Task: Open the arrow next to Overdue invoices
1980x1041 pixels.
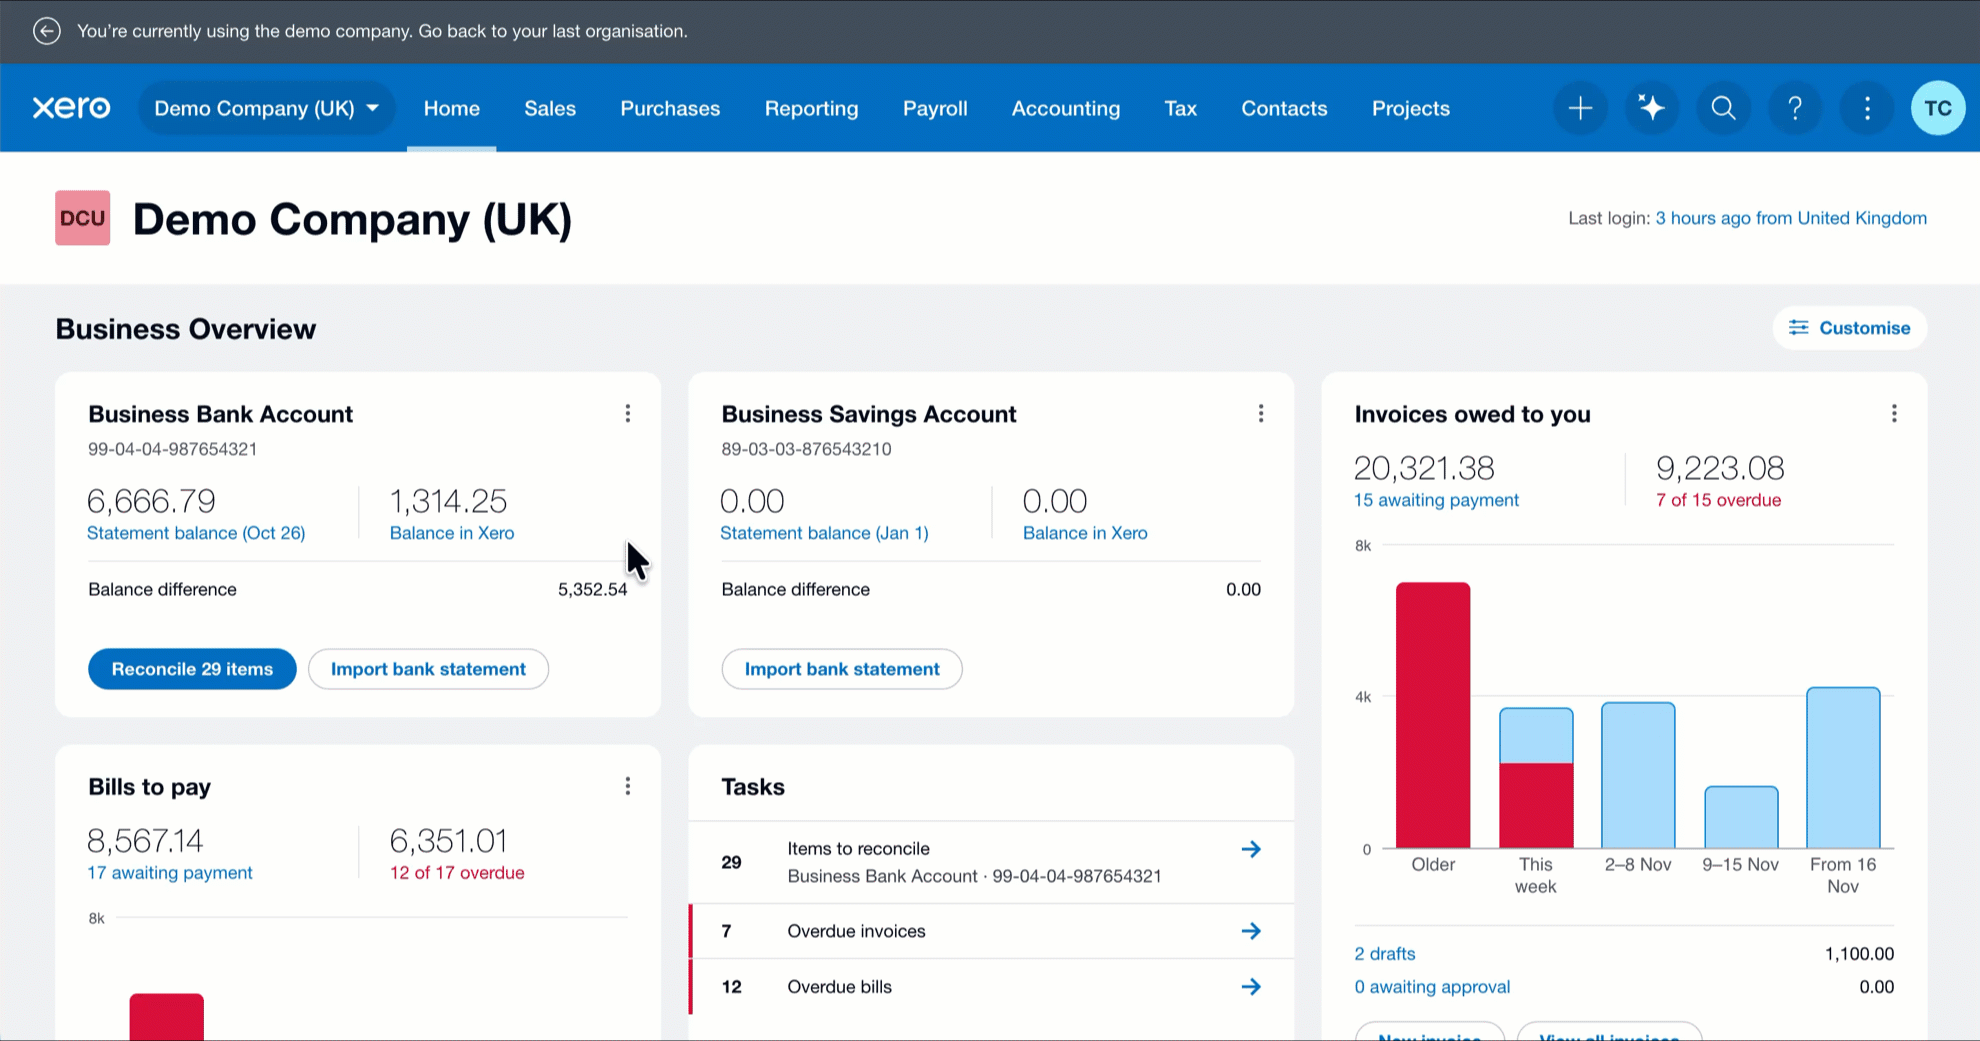Action: 1251,931
